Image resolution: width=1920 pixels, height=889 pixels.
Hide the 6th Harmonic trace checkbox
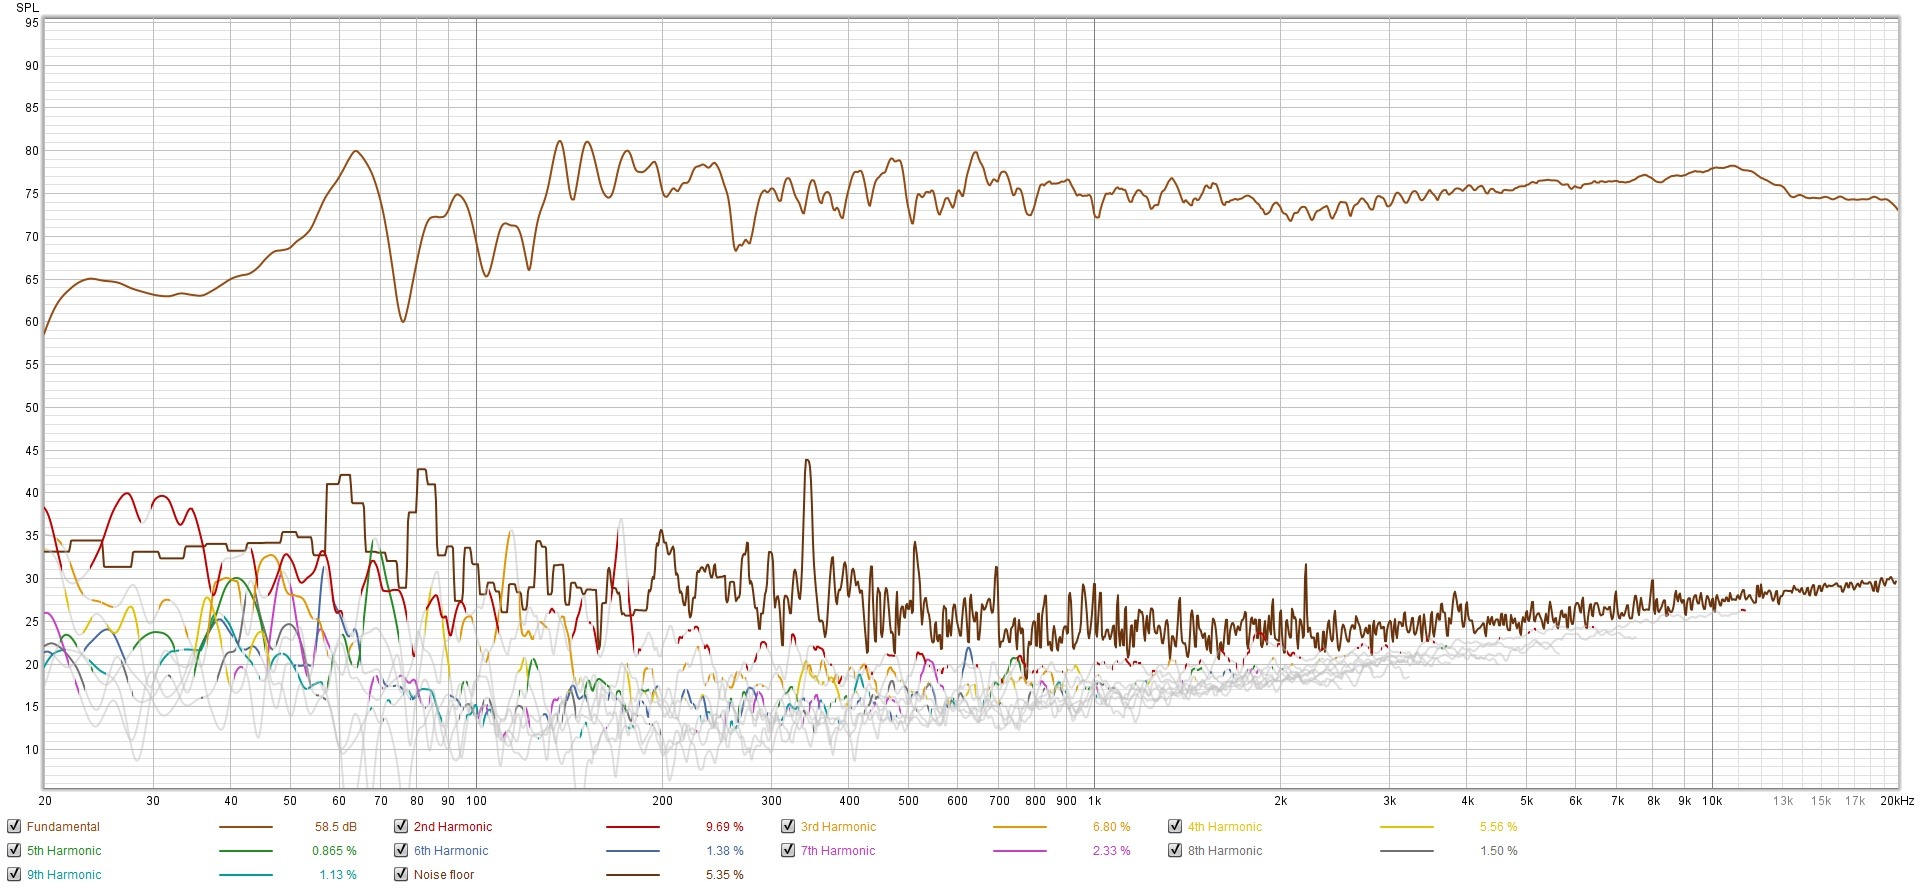pos(401,850)
